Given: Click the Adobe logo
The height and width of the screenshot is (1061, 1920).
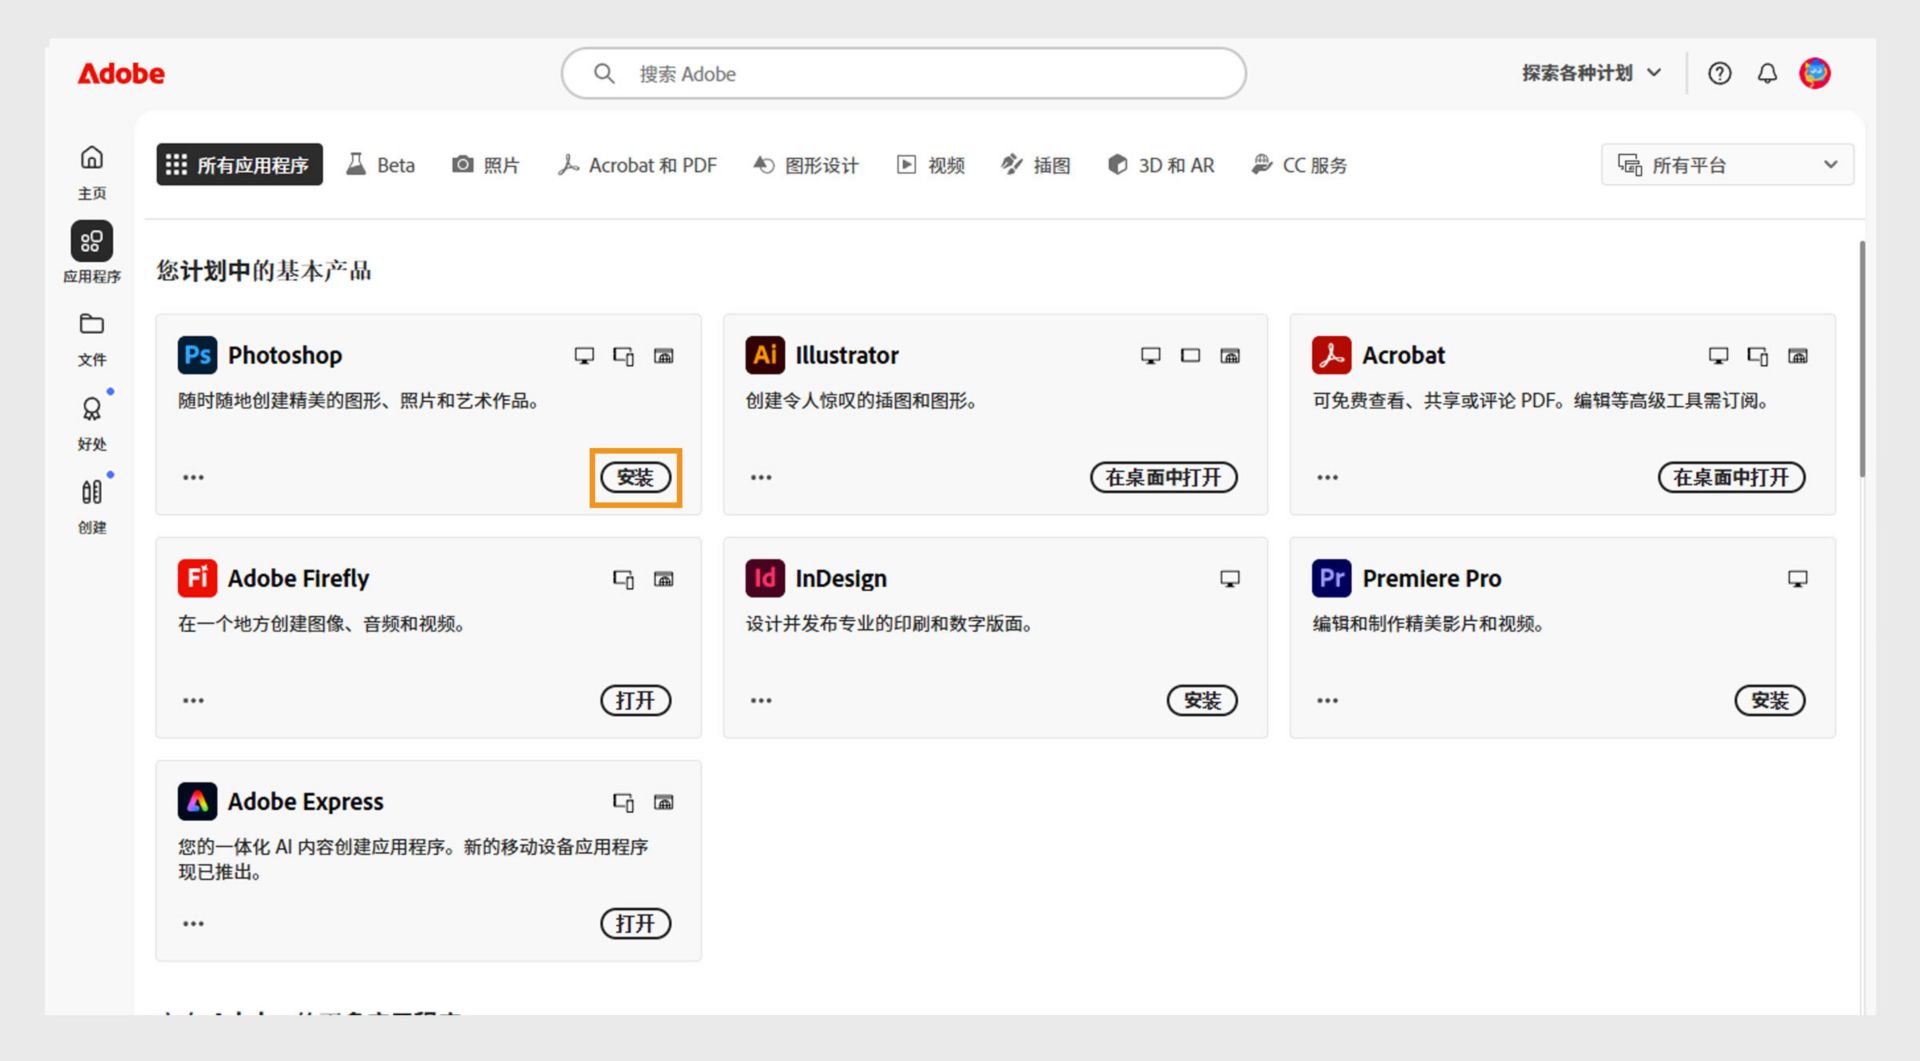Looking at the screenshot, I should tap(121, 73).
